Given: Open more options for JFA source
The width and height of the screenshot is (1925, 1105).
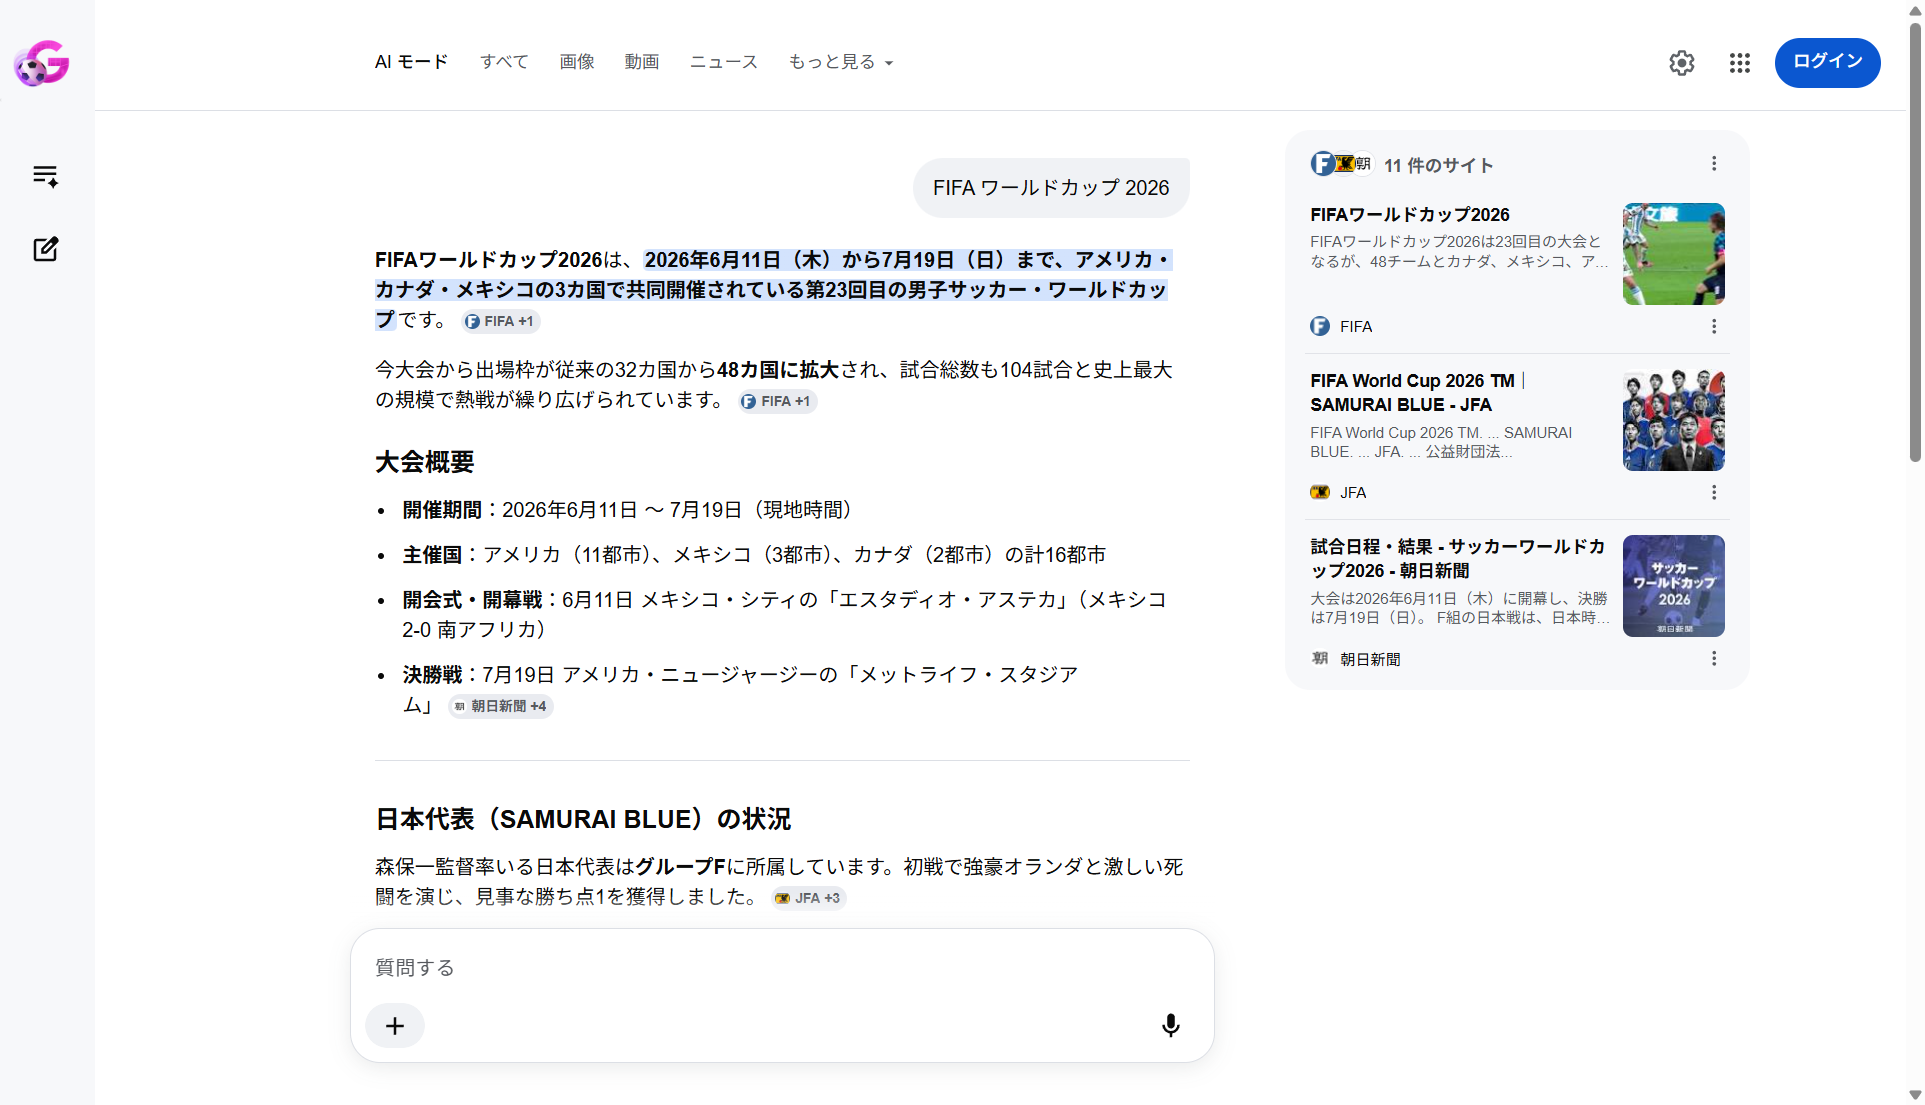Looking at the screenshot, I should [x=1714, y=492].
